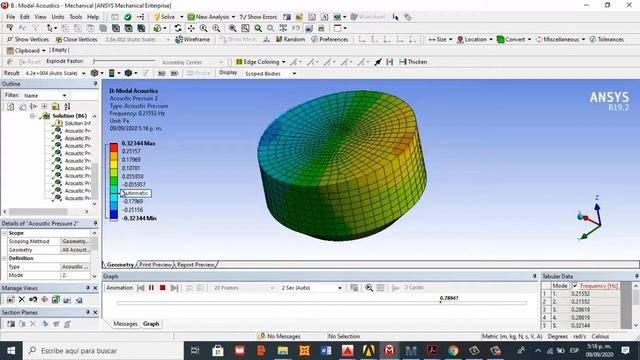Click the green checkmark toolbar icon
Viewport: 640px width, 360px height.
click(x=128, y=17)
